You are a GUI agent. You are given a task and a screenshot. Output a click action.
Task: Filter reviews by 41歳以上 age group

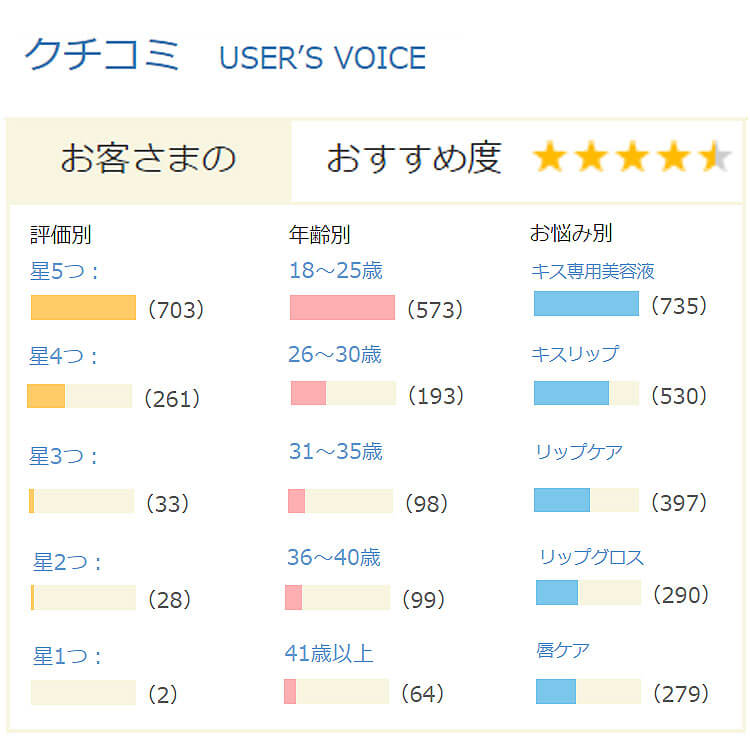(329, 653)
